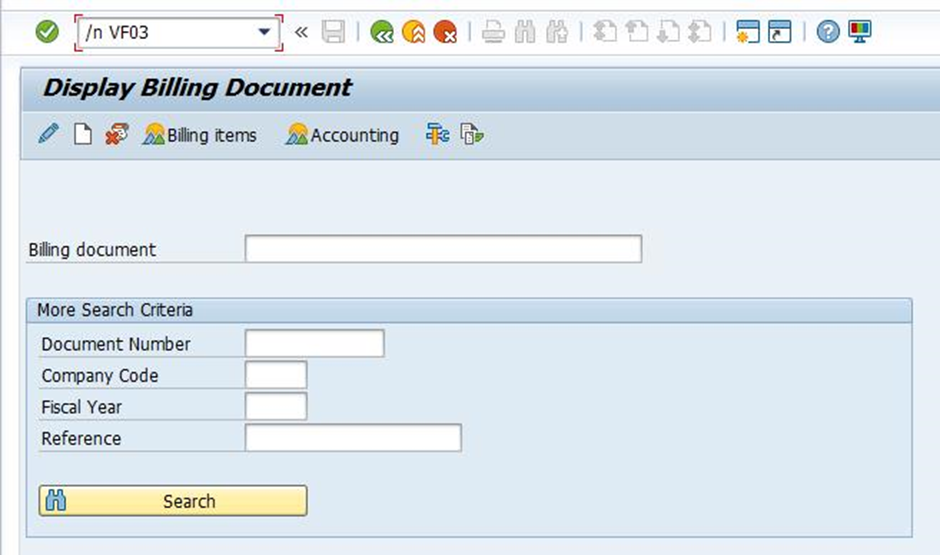This screenshot has height=555, width=940.
Task: Click the red Cancel icon
Action: pyautogui.click(x=445, y=32)
